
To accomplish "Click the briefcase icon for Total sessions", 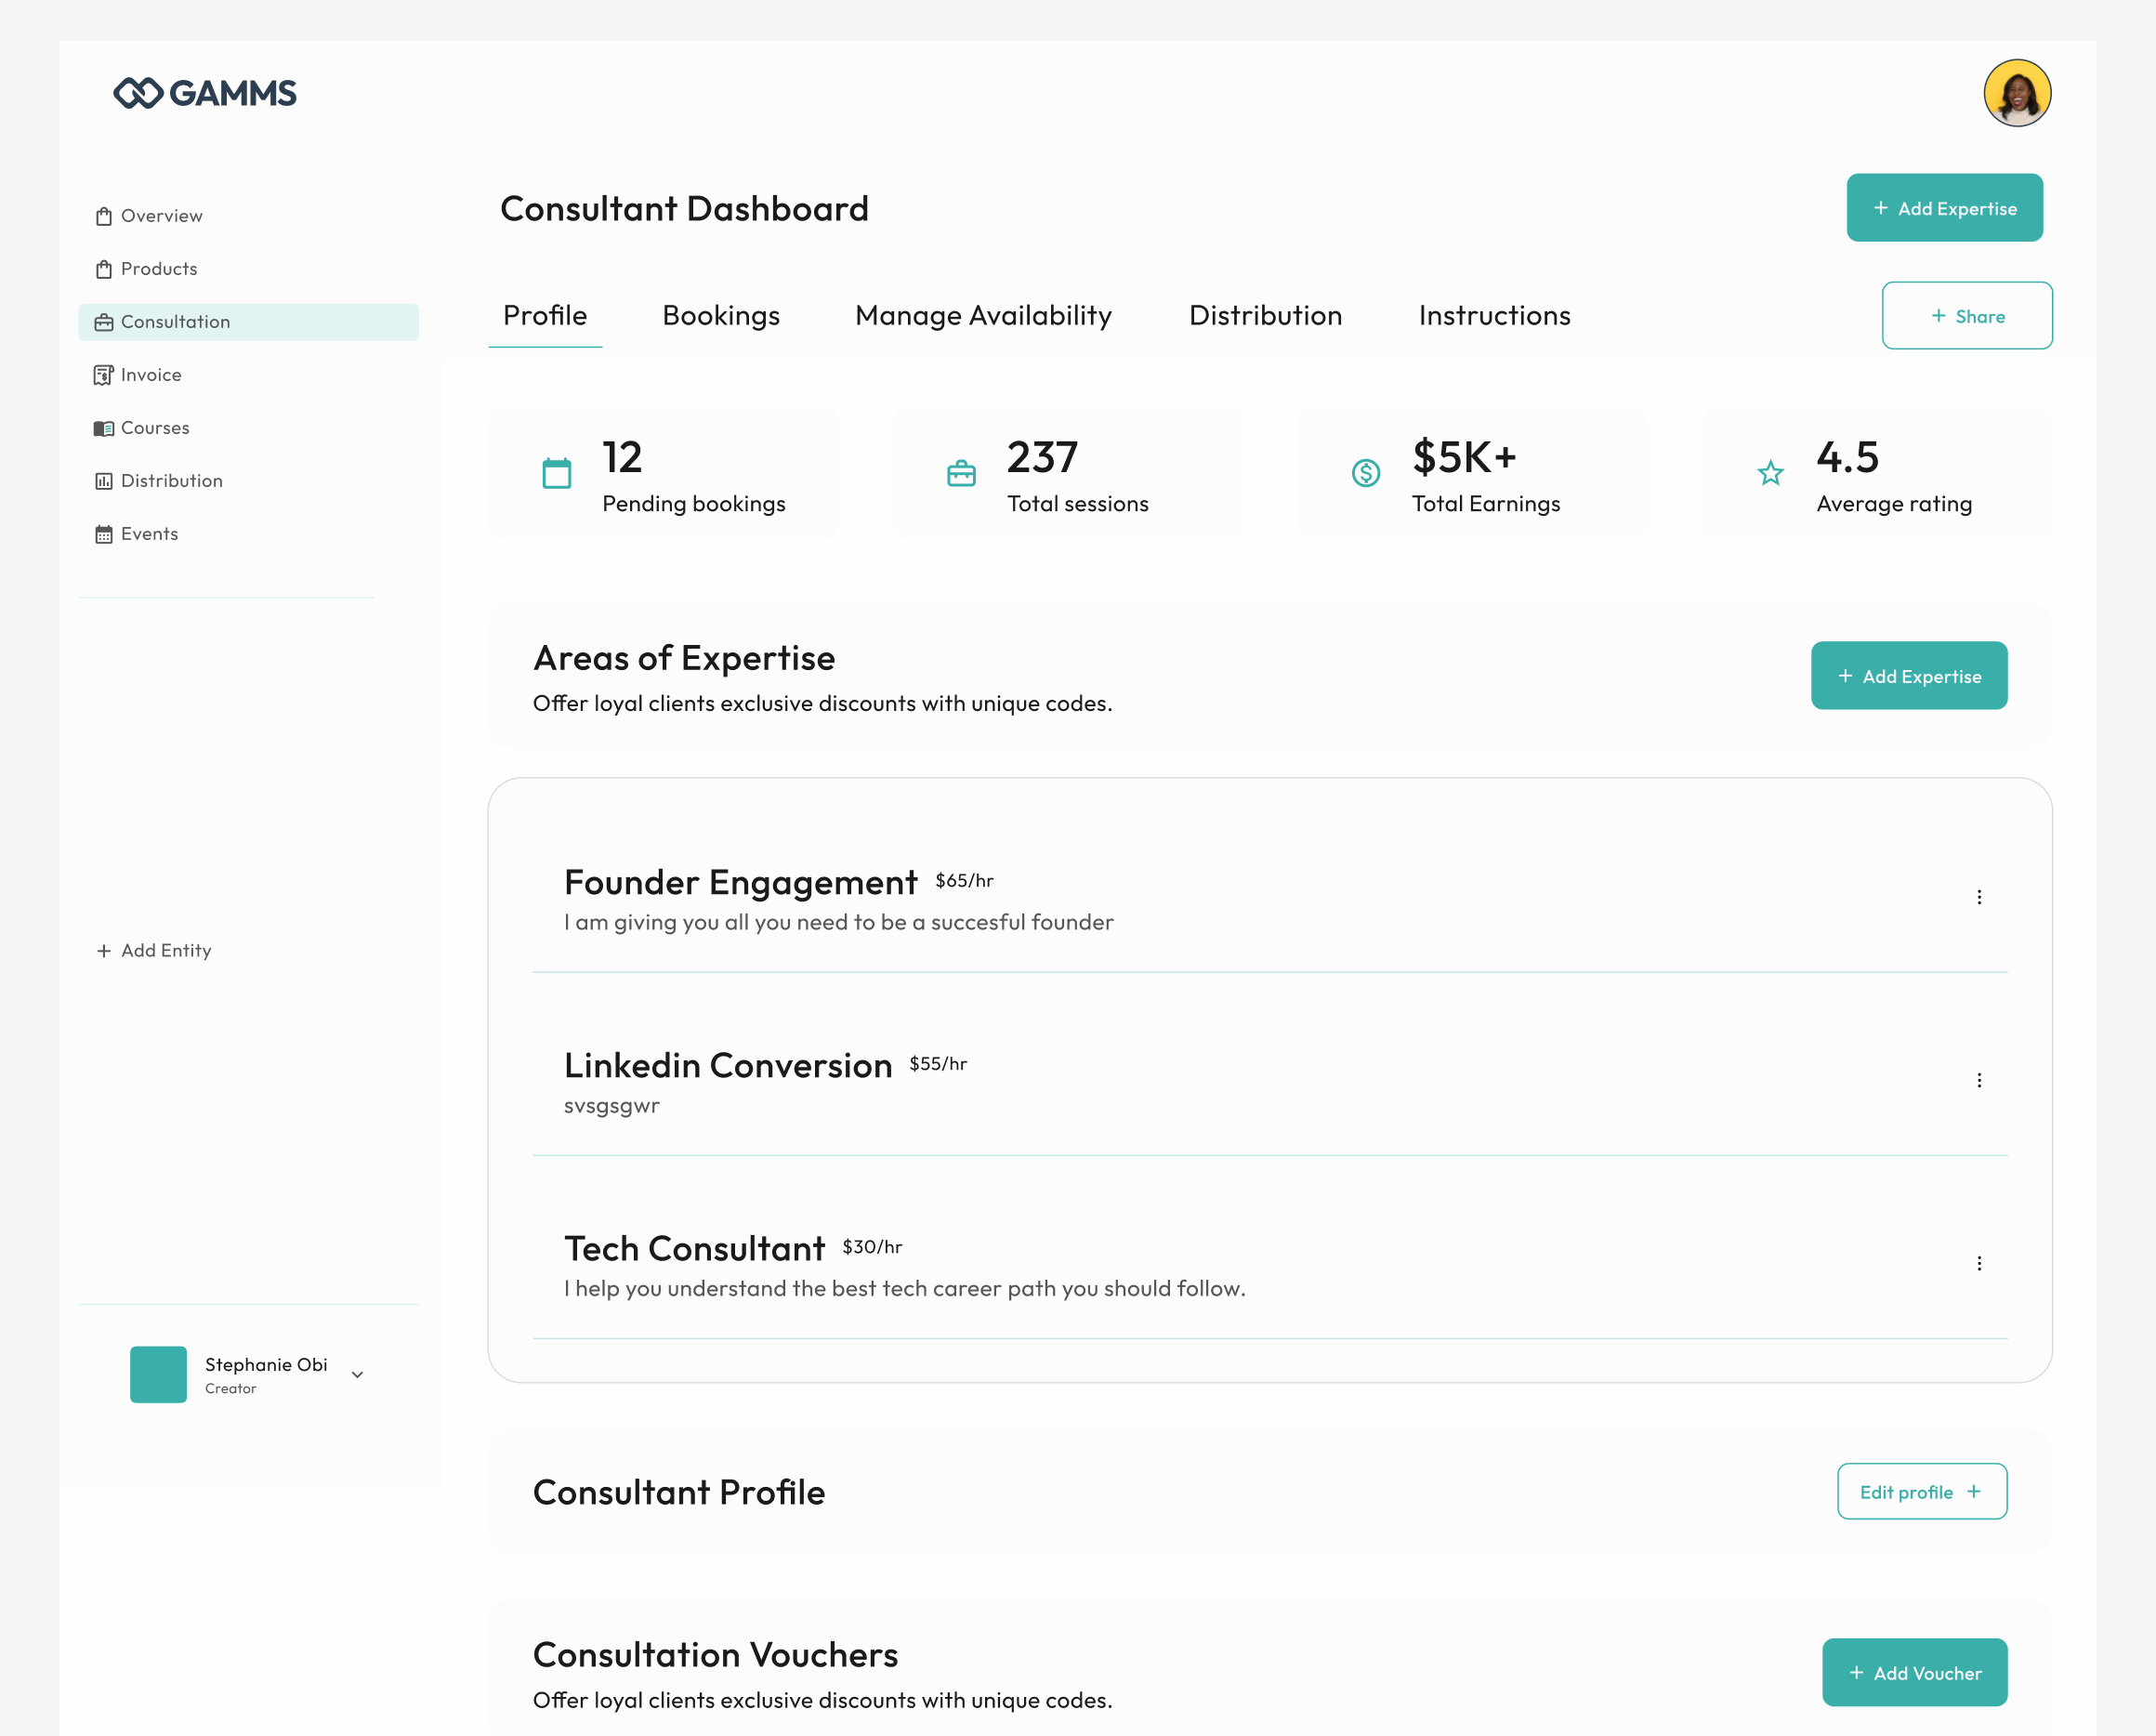I will (x=961, y=473).
